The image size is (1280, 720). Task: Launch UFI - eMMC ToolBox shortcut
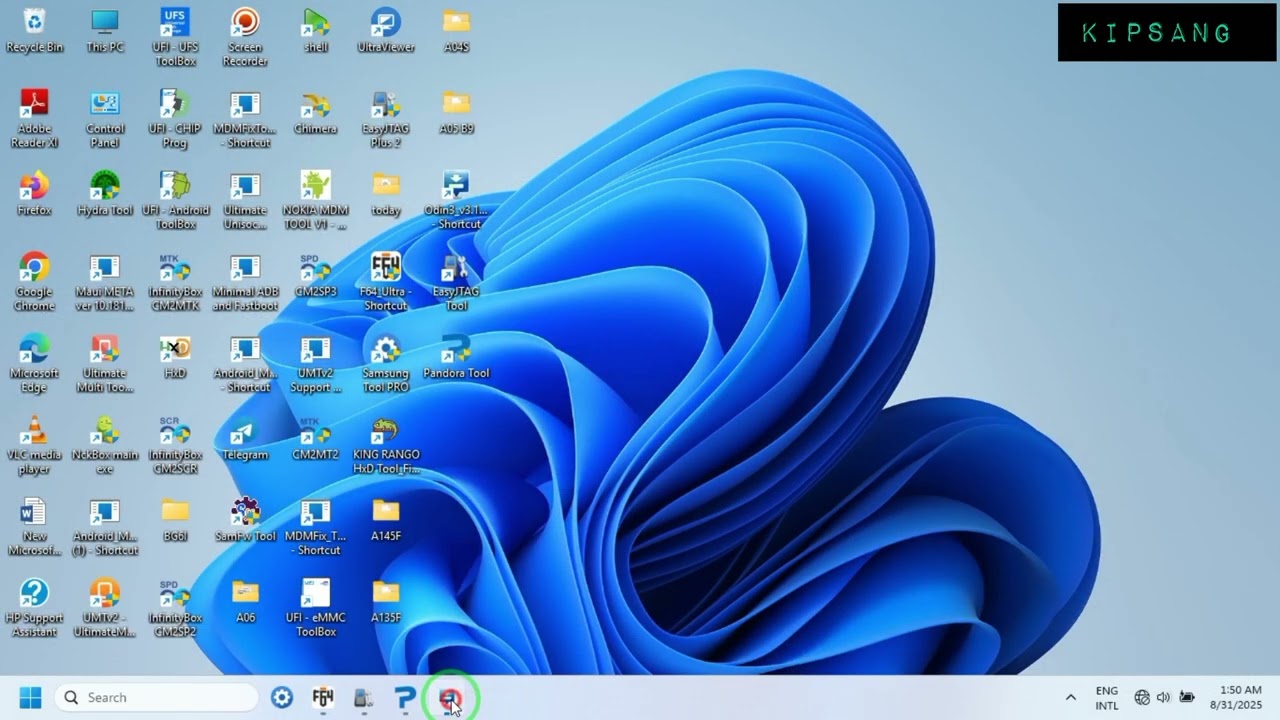[x=316, y=608]
